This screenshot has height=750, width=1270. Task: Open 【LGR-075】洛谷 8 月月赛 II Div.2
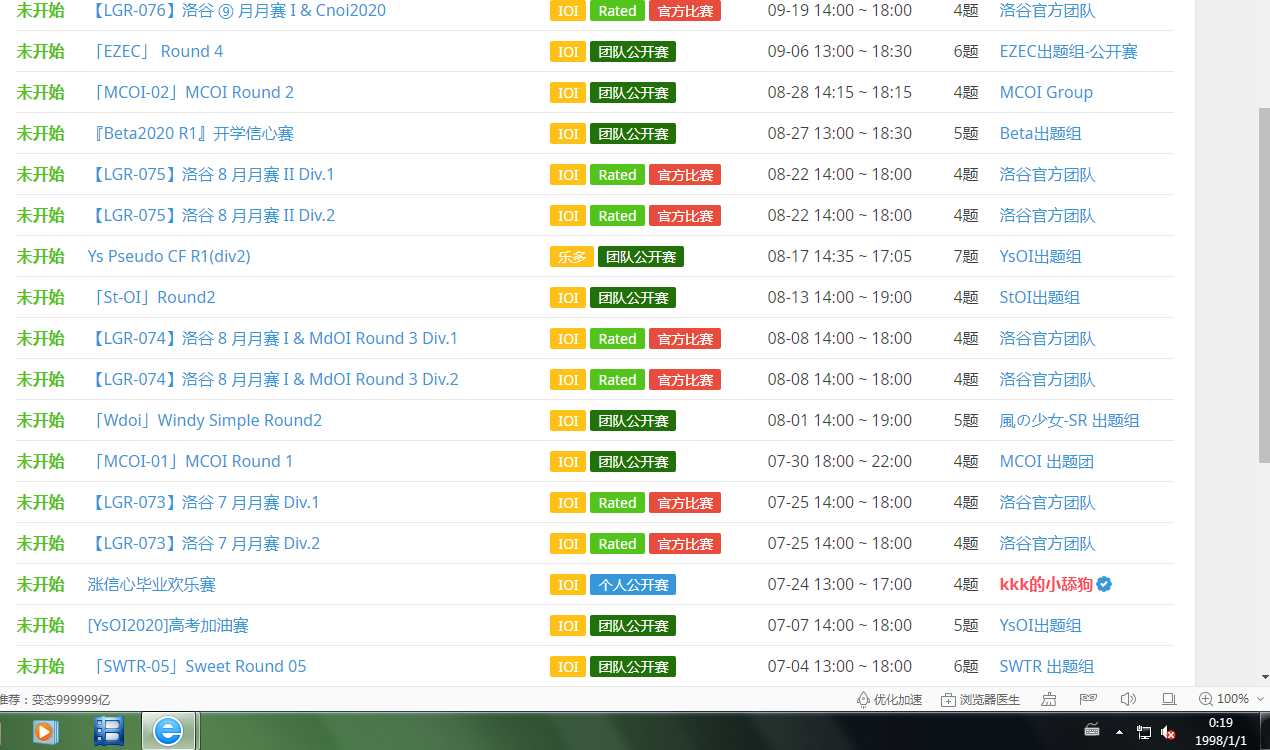[x=211, y=215]
